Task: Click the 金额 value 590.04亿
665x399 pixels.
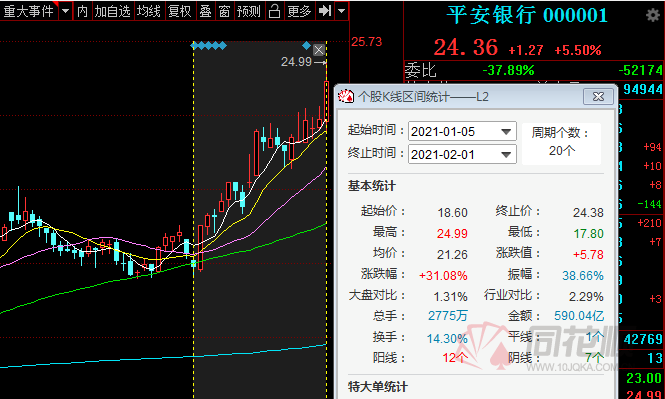Action: click(579, 315)
